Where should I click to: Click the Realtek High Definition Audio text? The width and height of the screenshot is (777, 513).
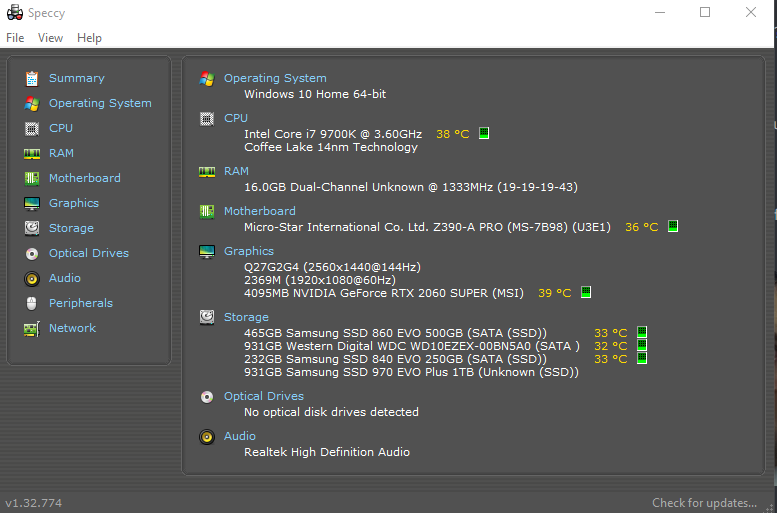327,452
